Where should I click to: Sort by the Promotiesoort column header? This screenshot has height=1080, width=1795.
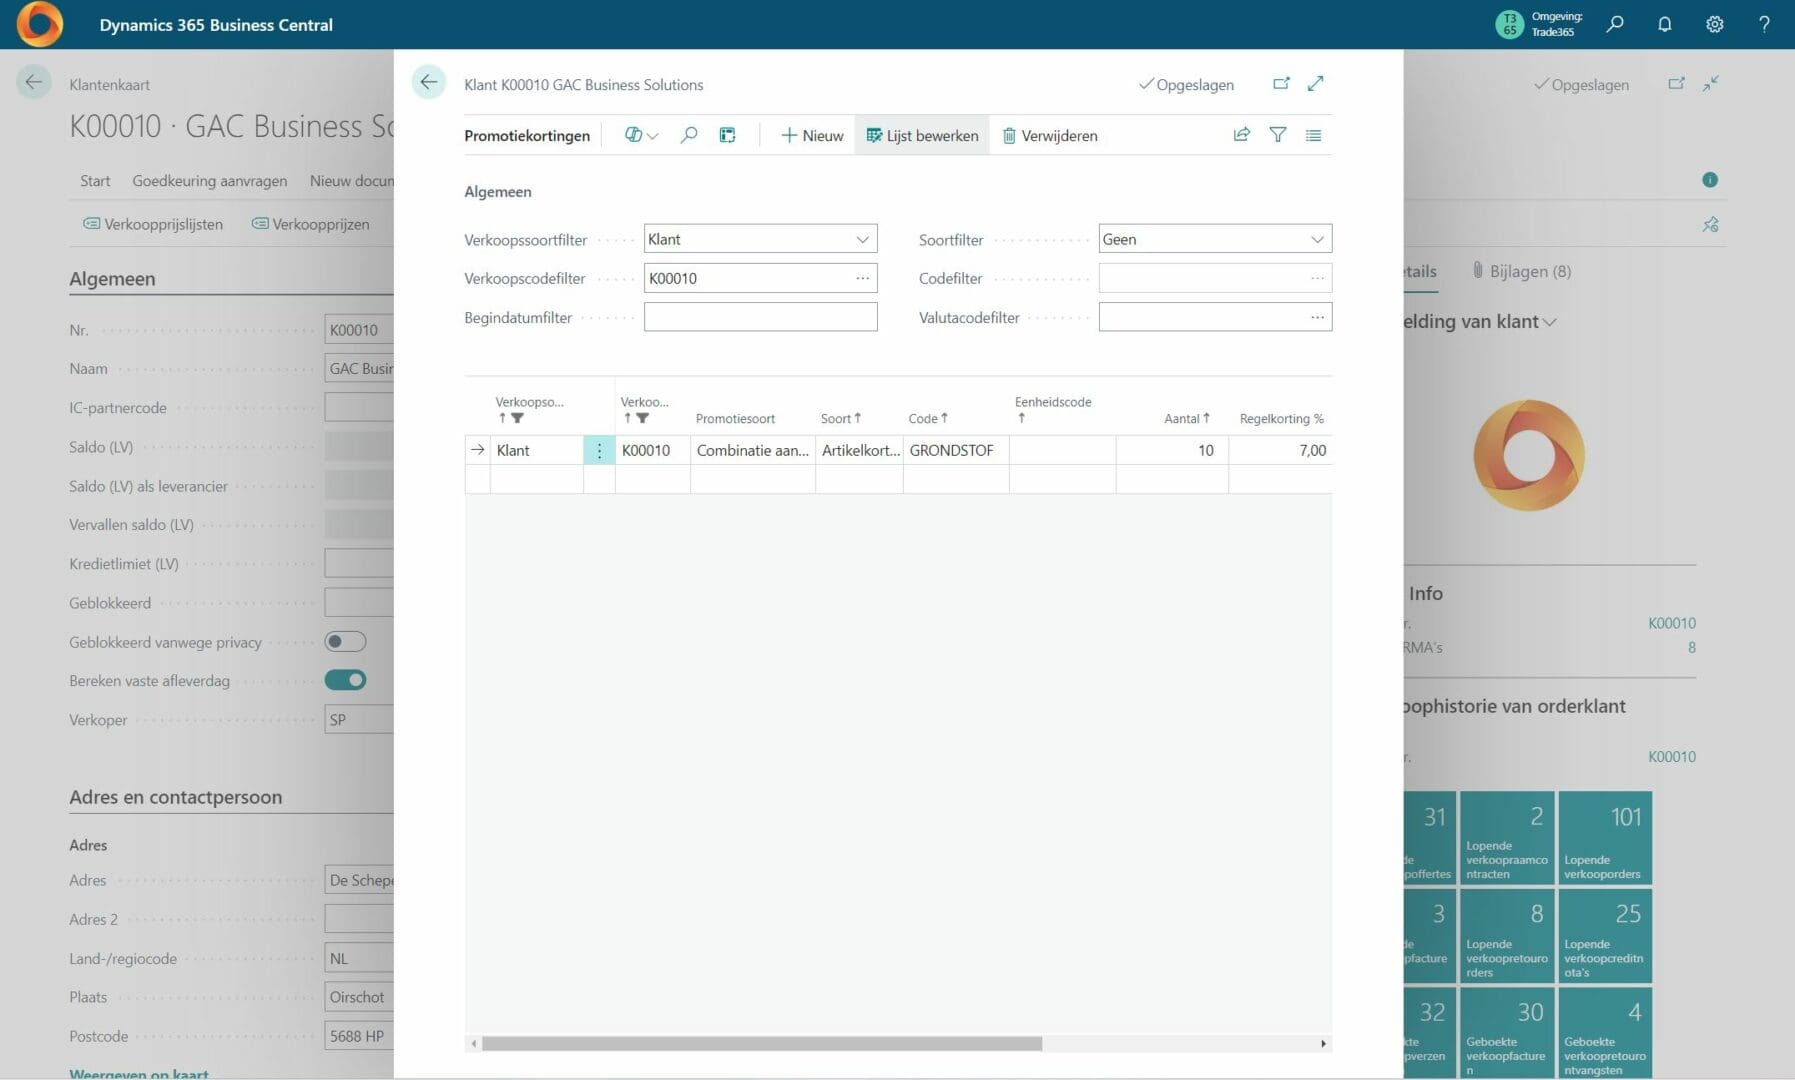coord(735,419)
